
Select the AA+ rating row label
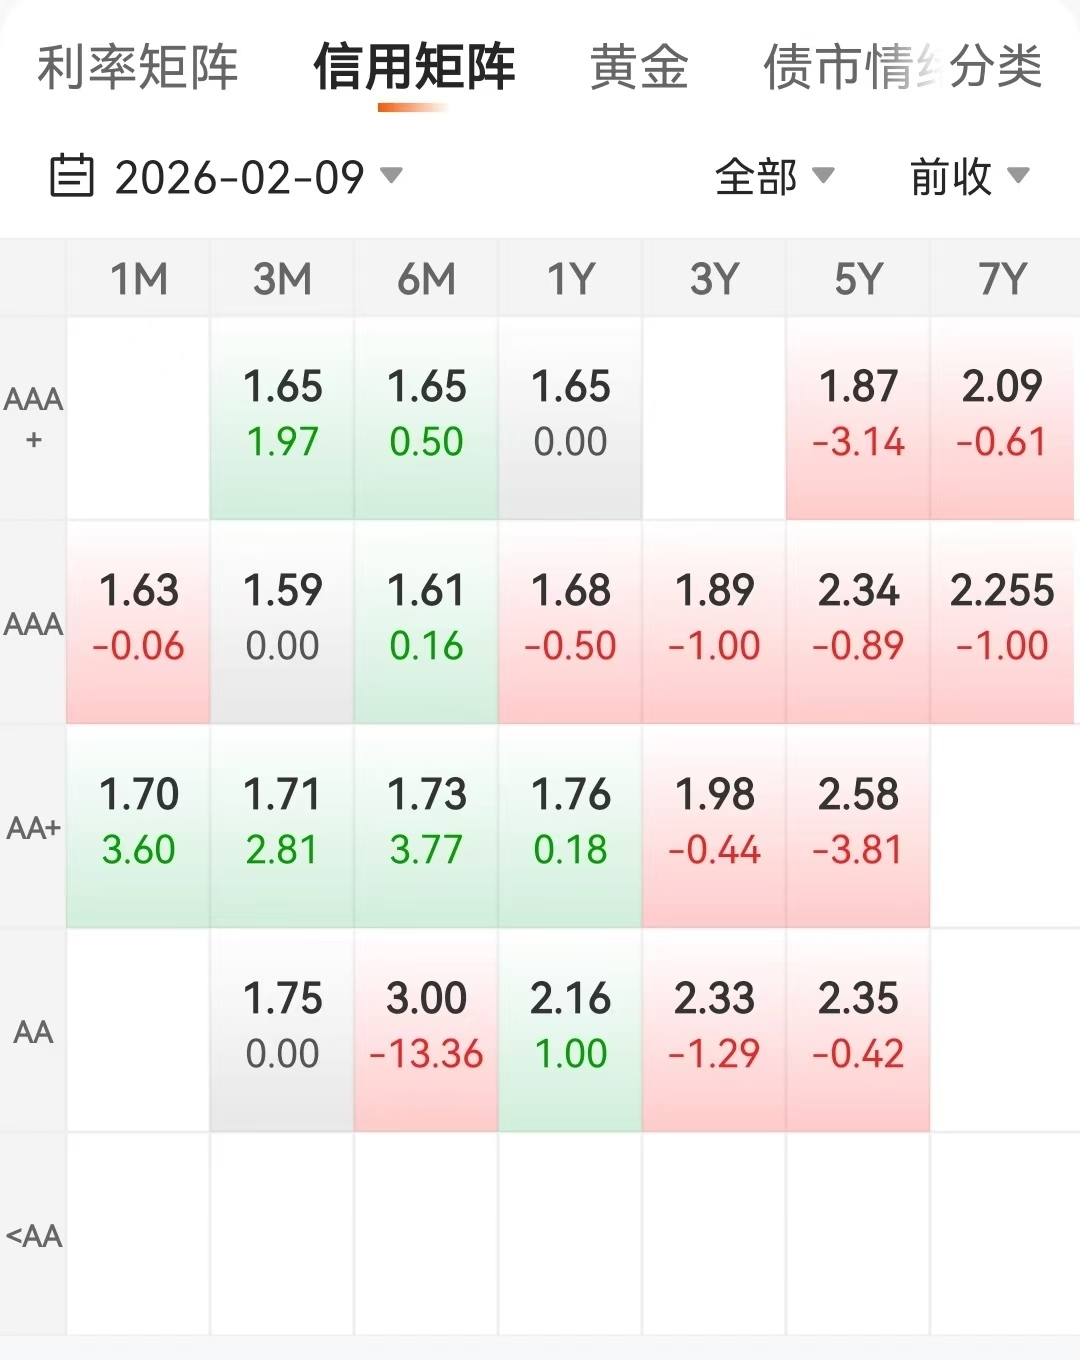33,828
